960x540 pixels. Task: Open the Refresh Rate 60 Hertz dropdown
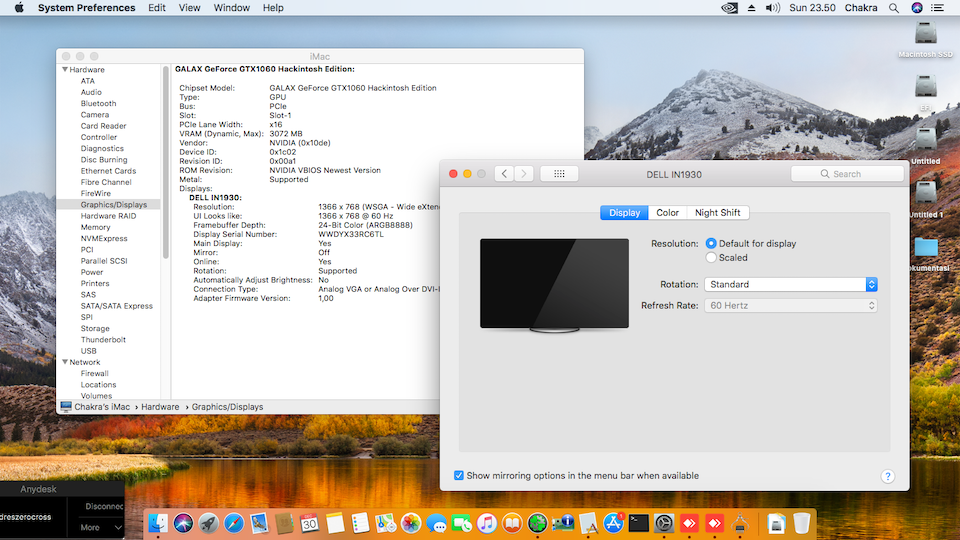[790, 306]
